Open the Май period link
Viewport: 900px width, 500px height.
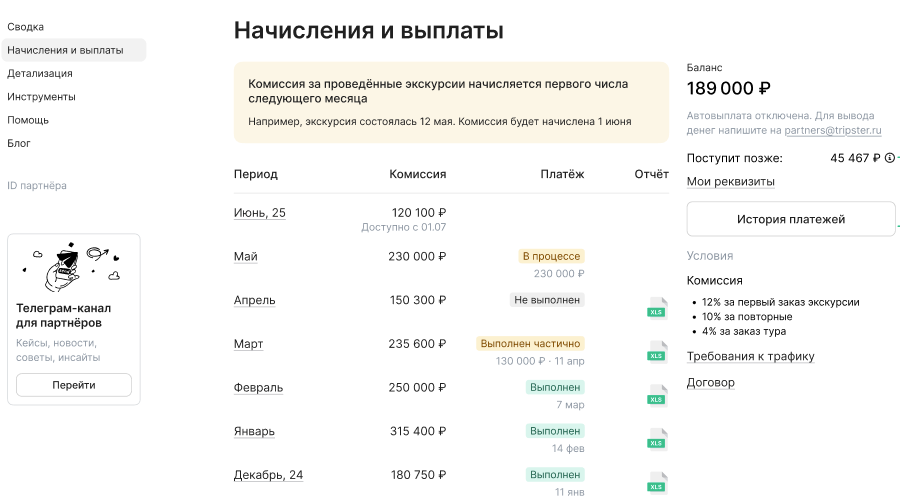pyautogui.click(x=245, y=257)
